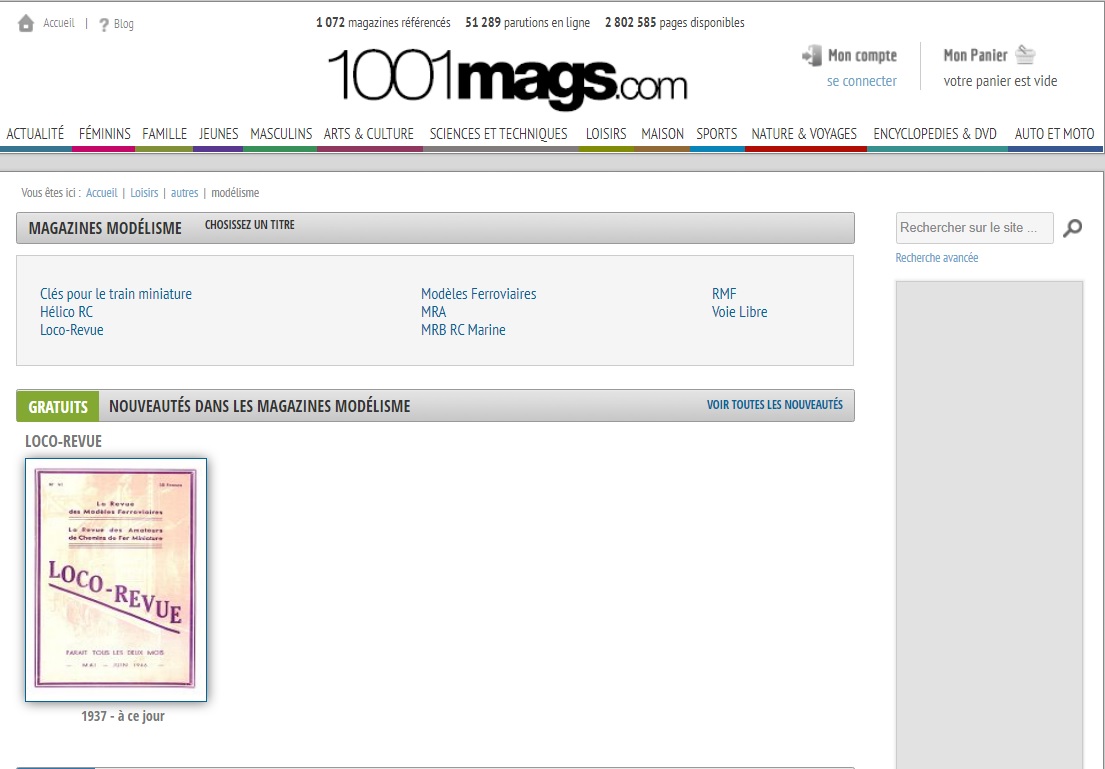Screen dimensions: 1105x769
Task: Click CHOISISSEZ UN TITRE label
Action: [249, 225]
